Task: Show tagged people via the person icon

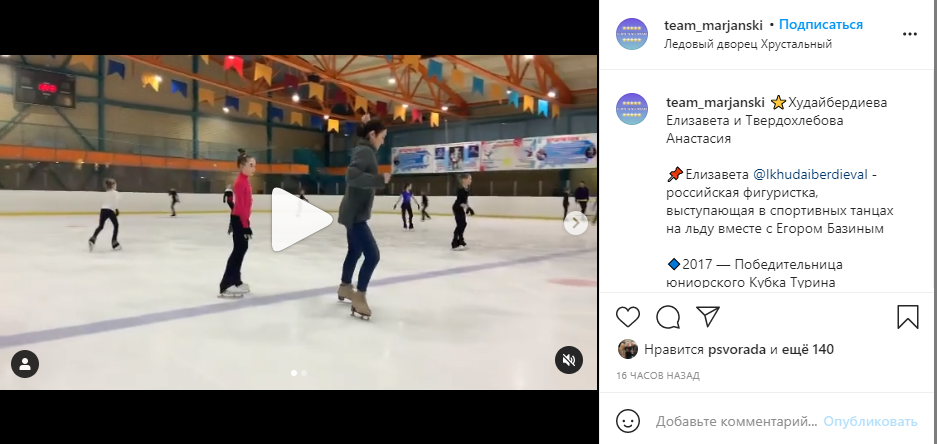Action: [25, 364]
